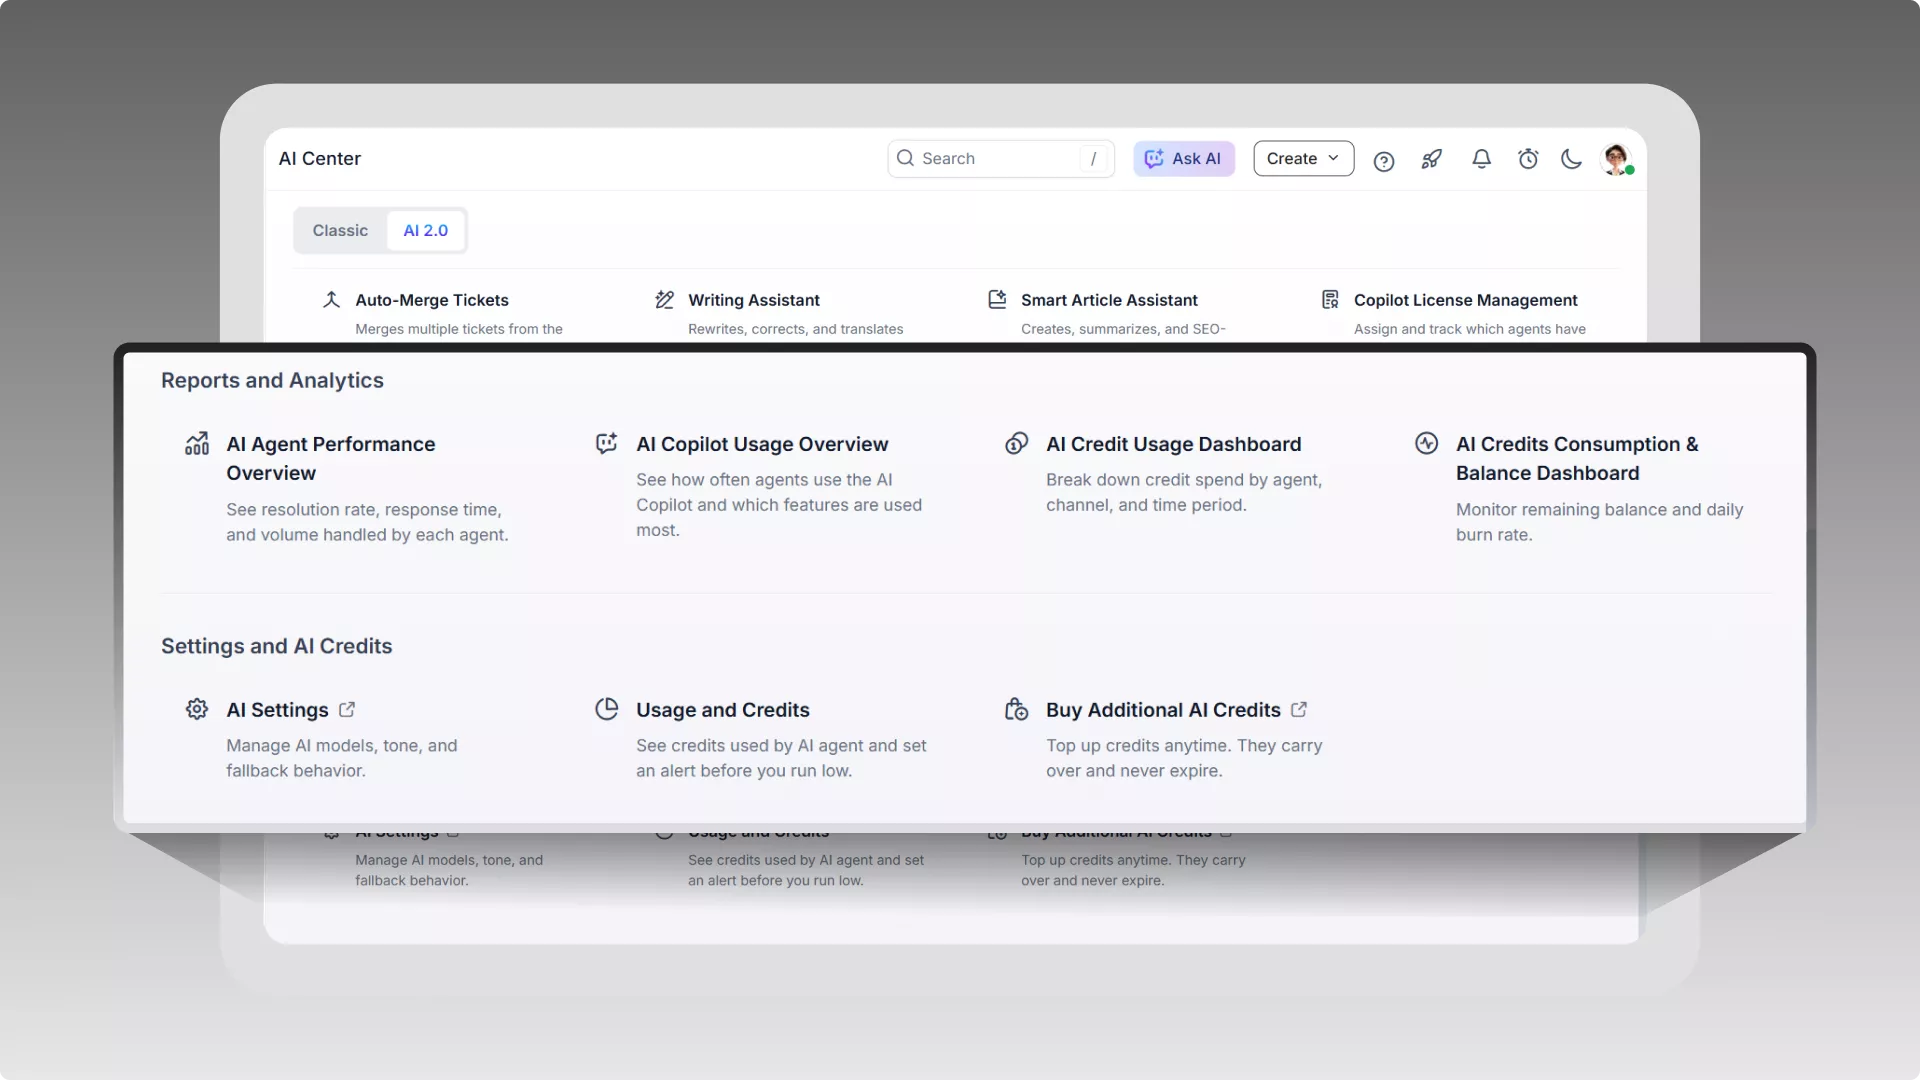The image size is (1920, 1080).
Task: Open AI Settings
Action: 277,710
